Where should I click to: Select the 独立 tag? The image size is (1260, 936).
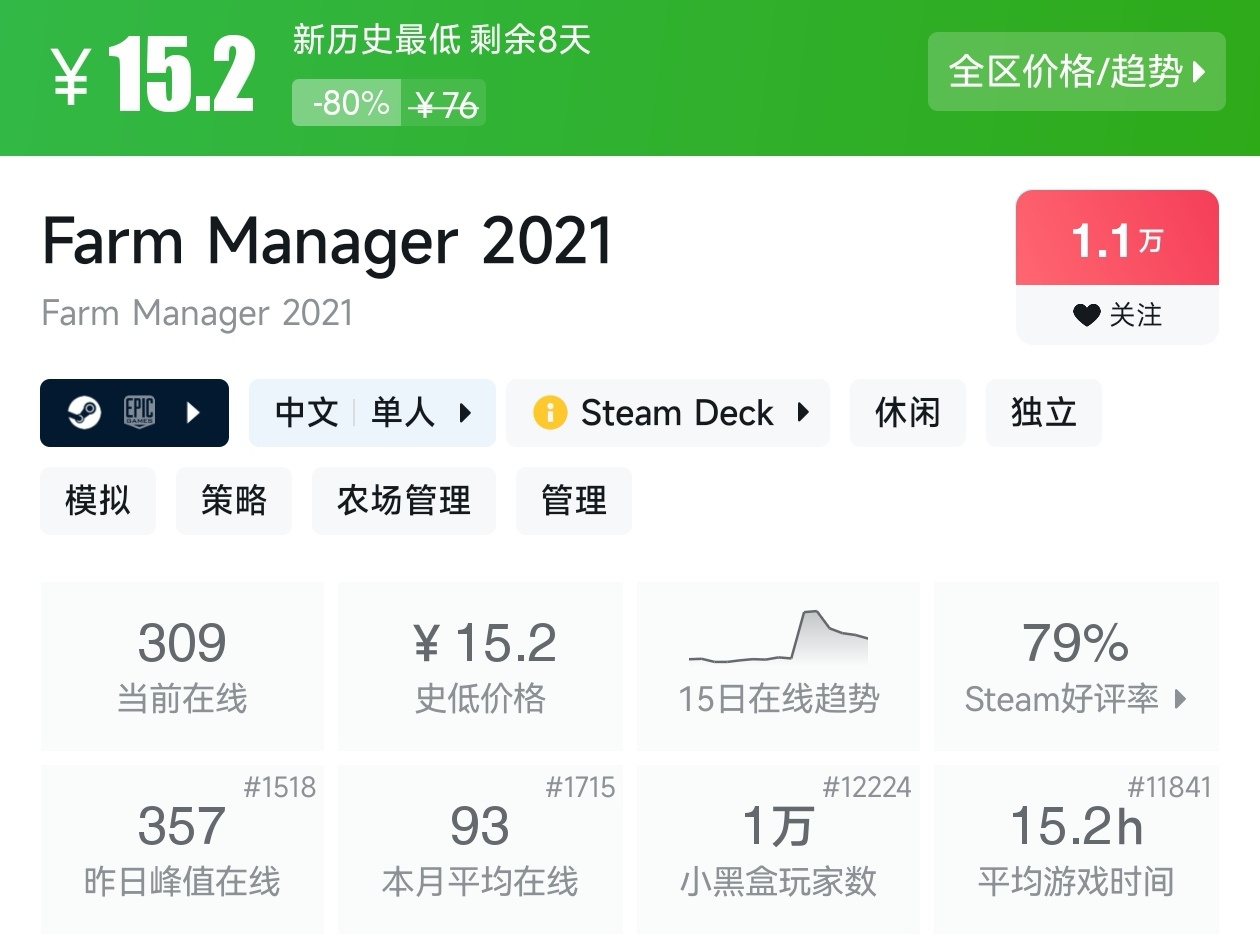tap(1043, 413)
